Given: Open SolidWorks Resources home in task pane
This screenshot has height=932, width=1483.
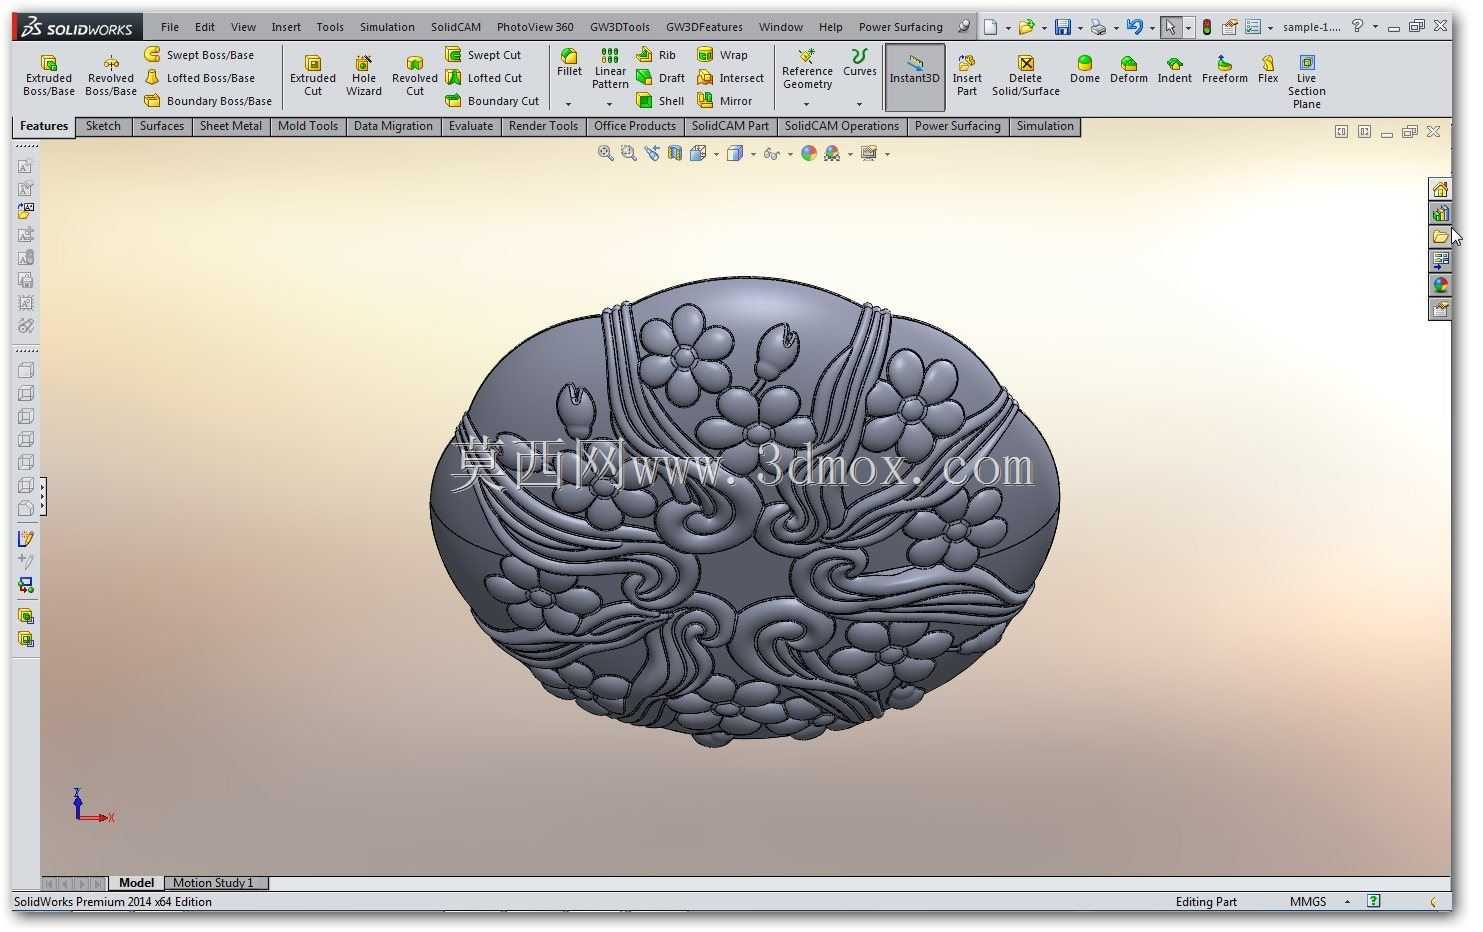Looking at the screenshot, I should tap(1440, 189).
